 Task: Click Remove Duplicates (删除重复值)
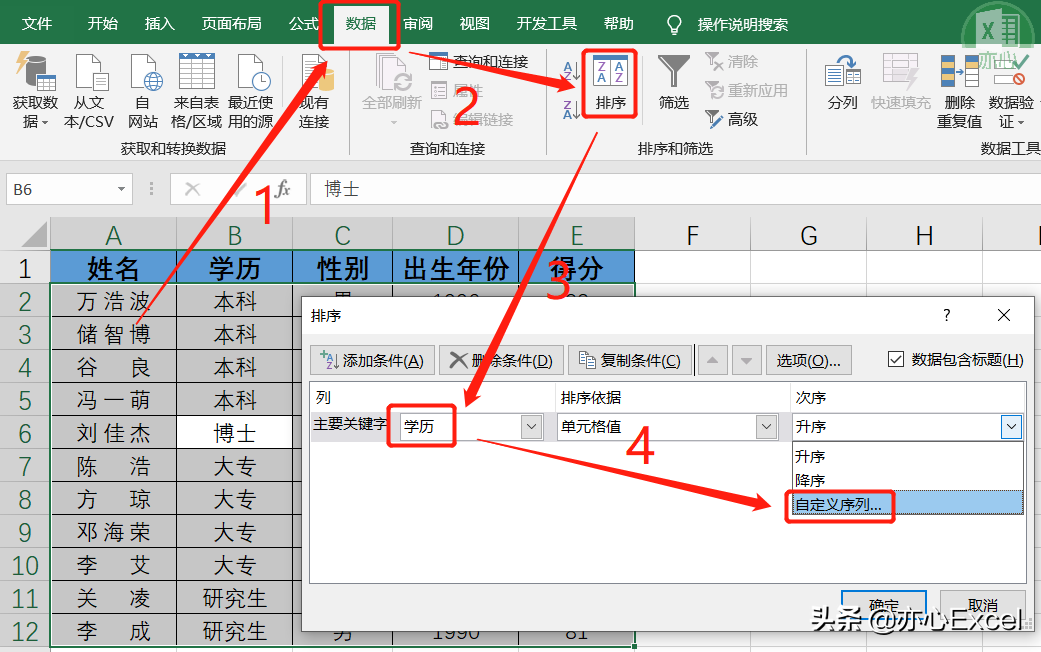tap(959, 91)
